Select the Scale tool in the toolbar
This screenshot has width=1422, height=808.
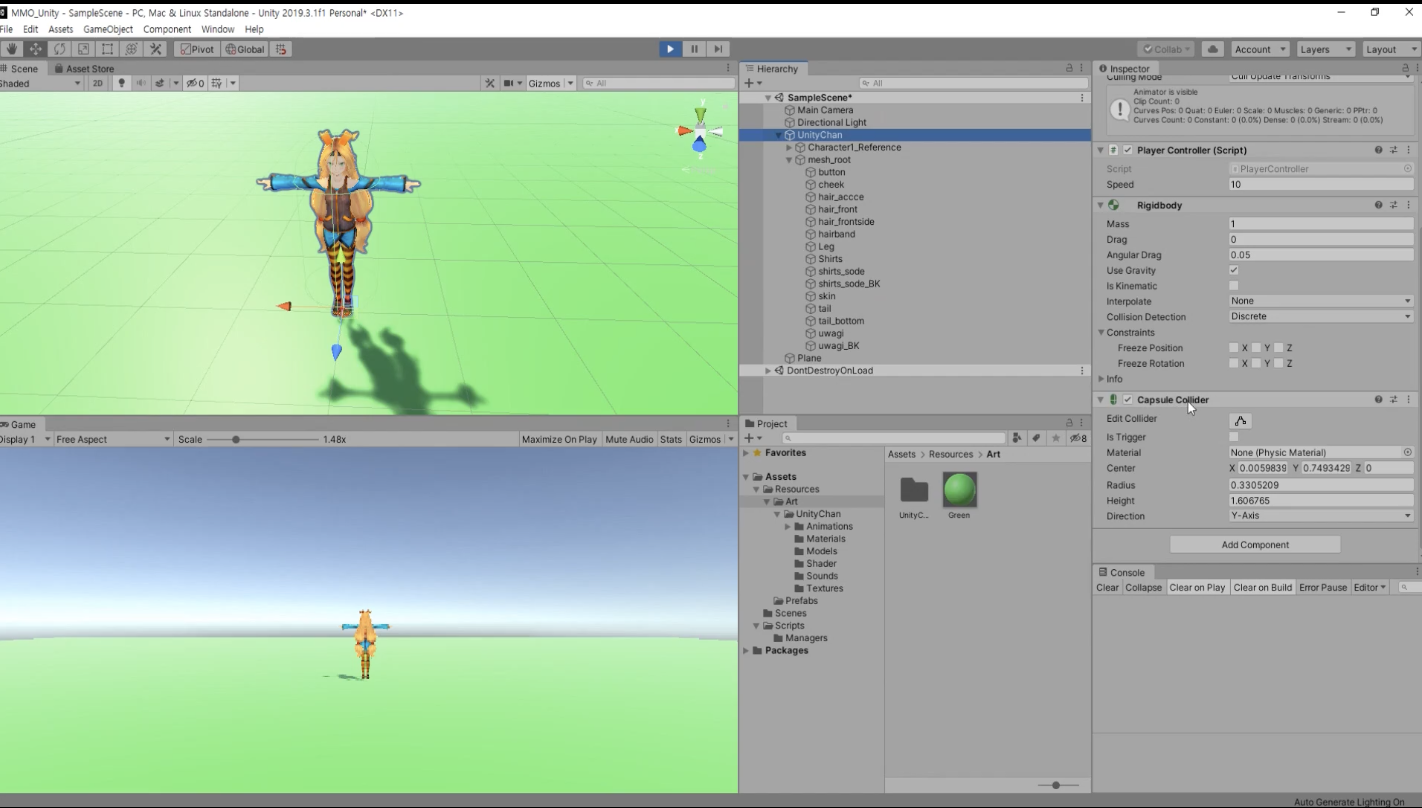click(x=83, y=49)
